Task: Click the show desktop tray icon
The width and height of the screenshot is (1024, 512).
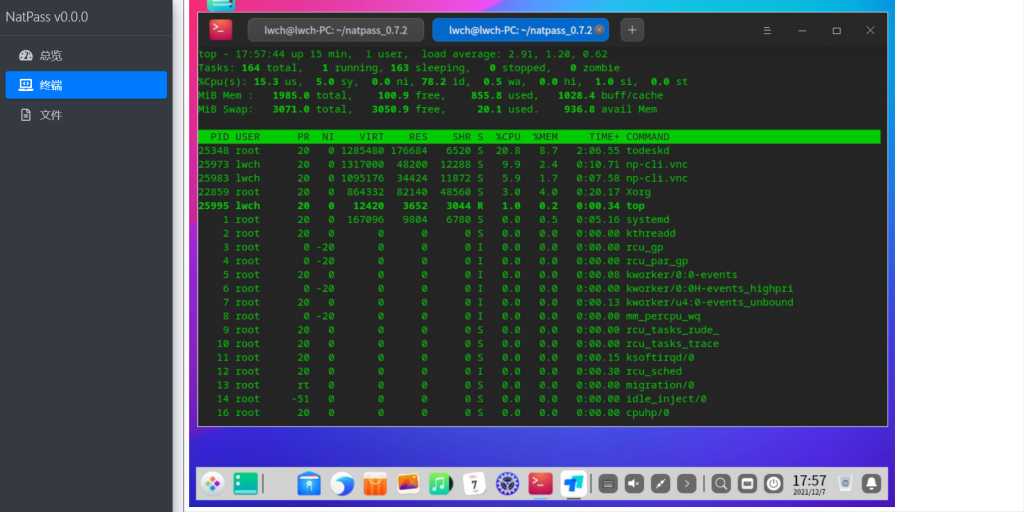Action: pyautogui.click(x=747, y=484)
